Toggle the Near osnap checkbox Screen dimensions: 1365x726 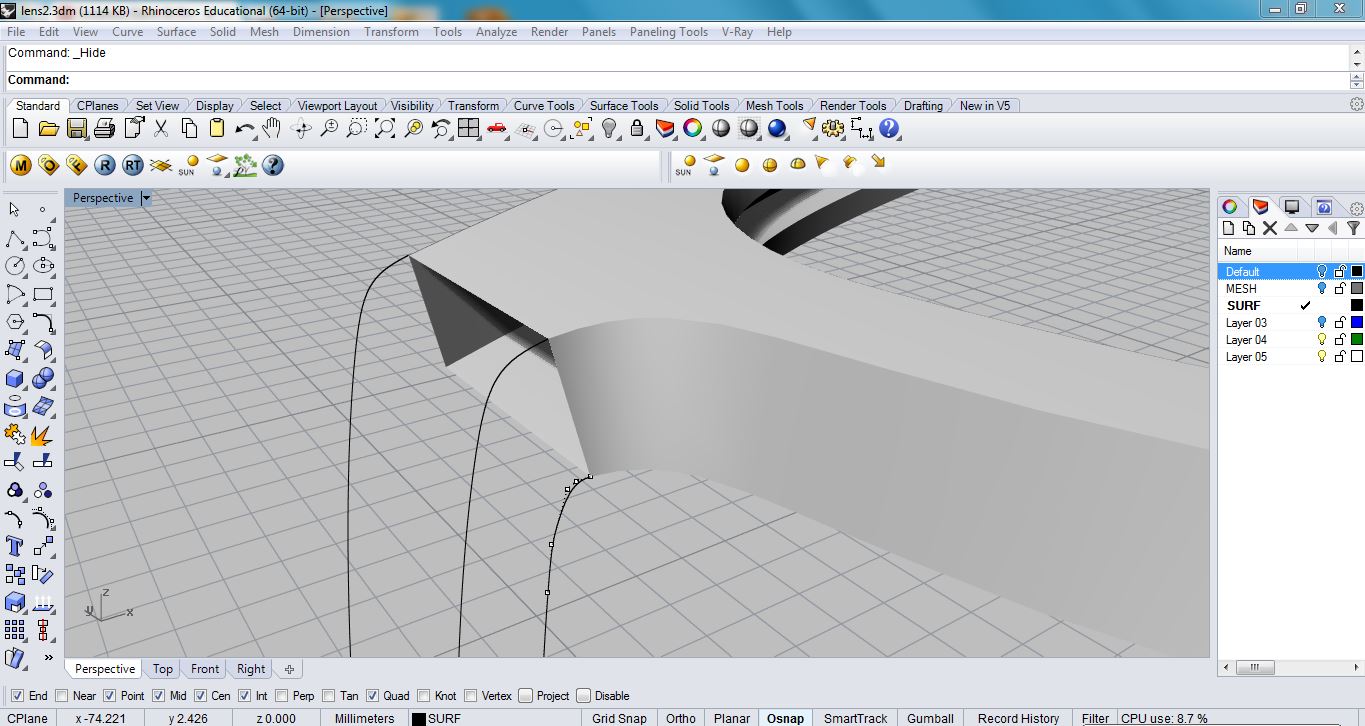click(x=62, y=696)
